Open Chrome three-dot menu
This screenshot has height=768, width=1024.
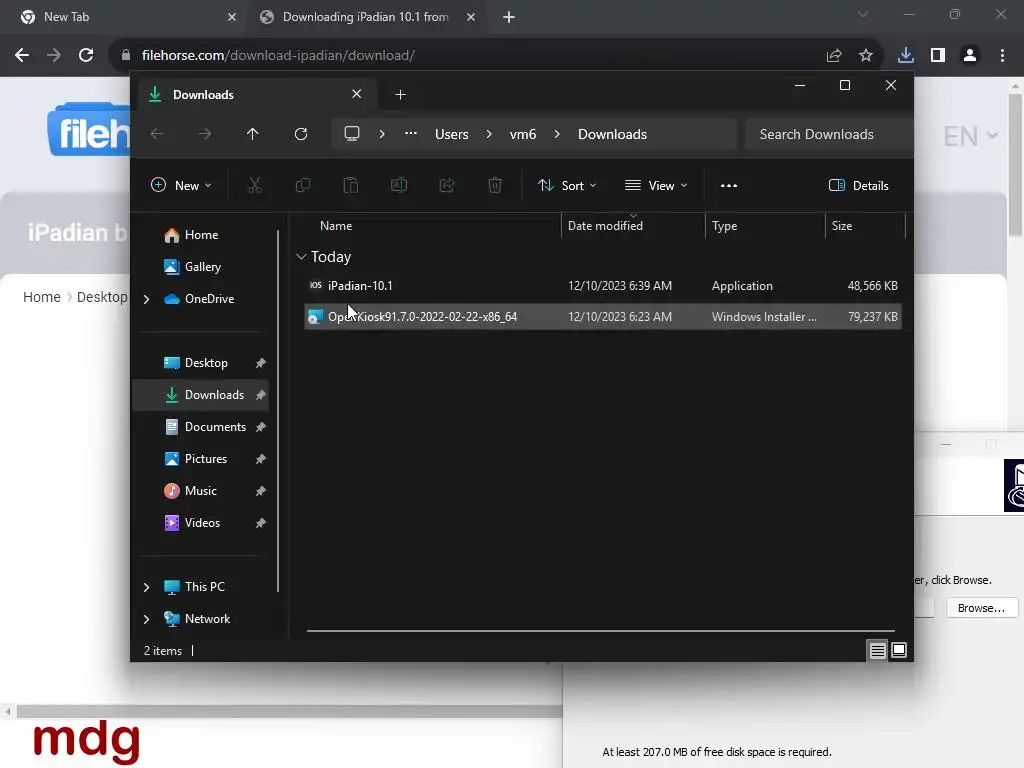(1002, 56)
